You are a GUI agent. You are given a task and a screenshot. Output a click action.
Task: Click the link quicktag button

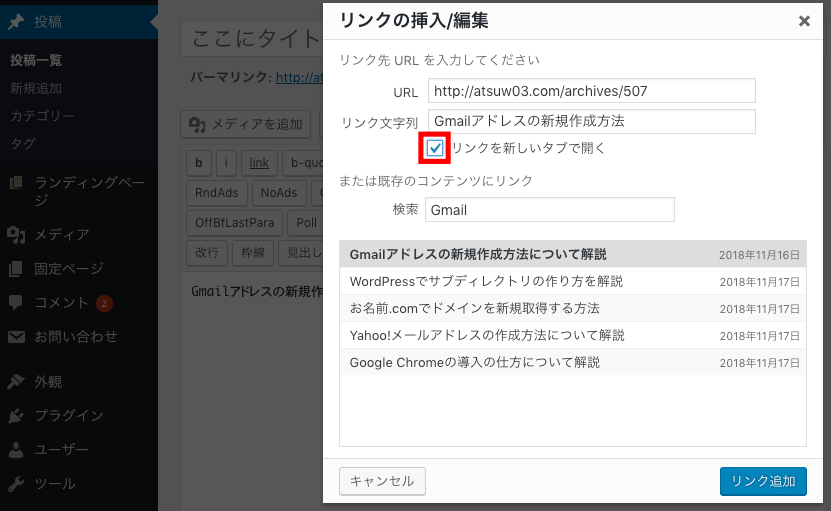click(259, 163)
